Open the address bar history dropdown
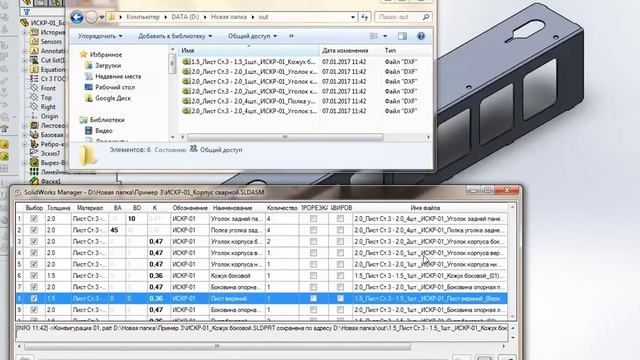 click(353, 17)
